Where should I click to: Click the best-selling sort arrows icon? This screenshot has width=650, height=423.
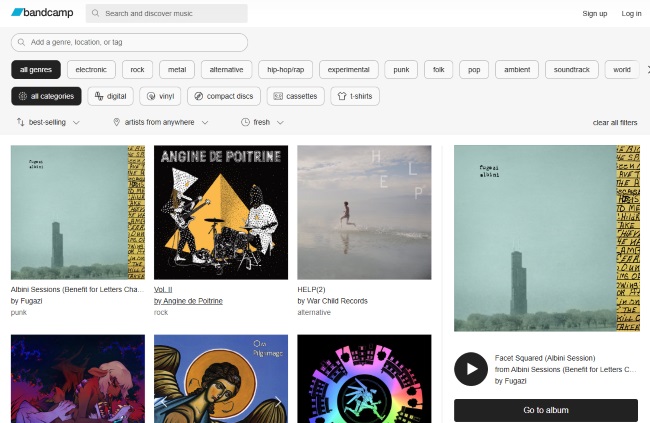20,122
